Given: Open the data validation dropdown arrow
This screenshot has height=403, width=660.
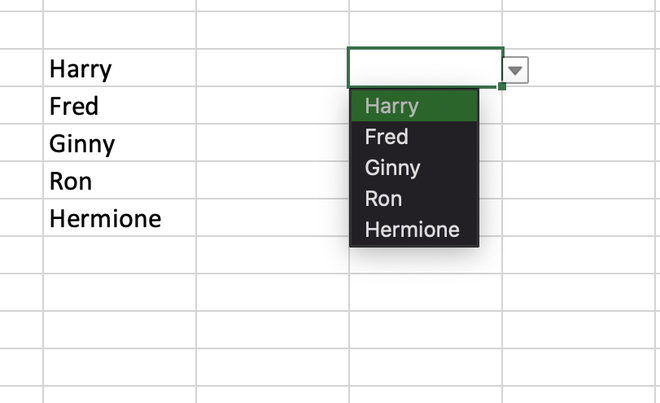Looking at the screenshot, I should [x=515, y=70].
